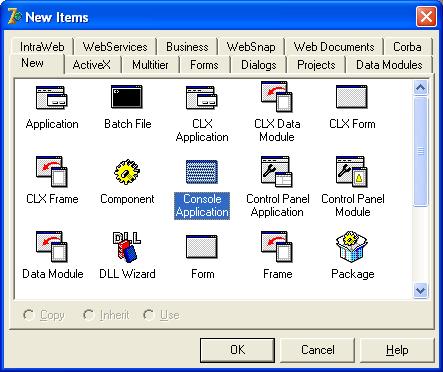The image size is (443, 372).
Task: Select the Package box icon
Action: (352, 247)
